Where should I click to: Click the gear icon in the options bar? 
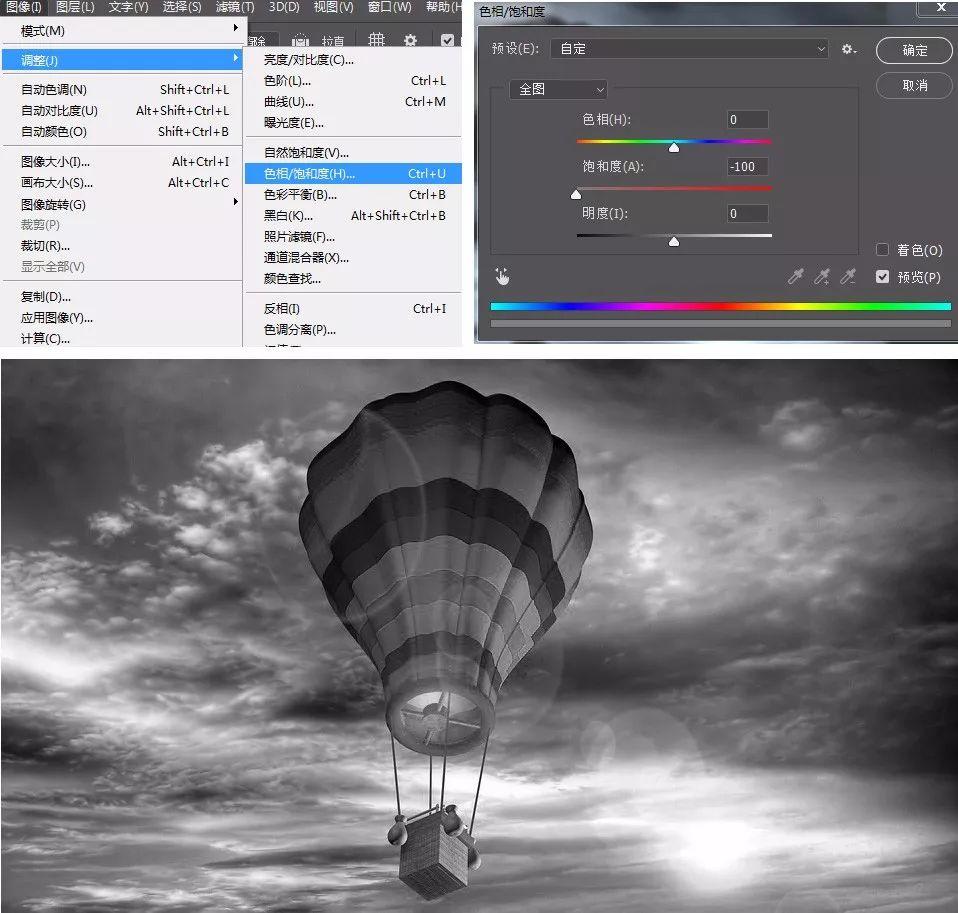[410, 40]
